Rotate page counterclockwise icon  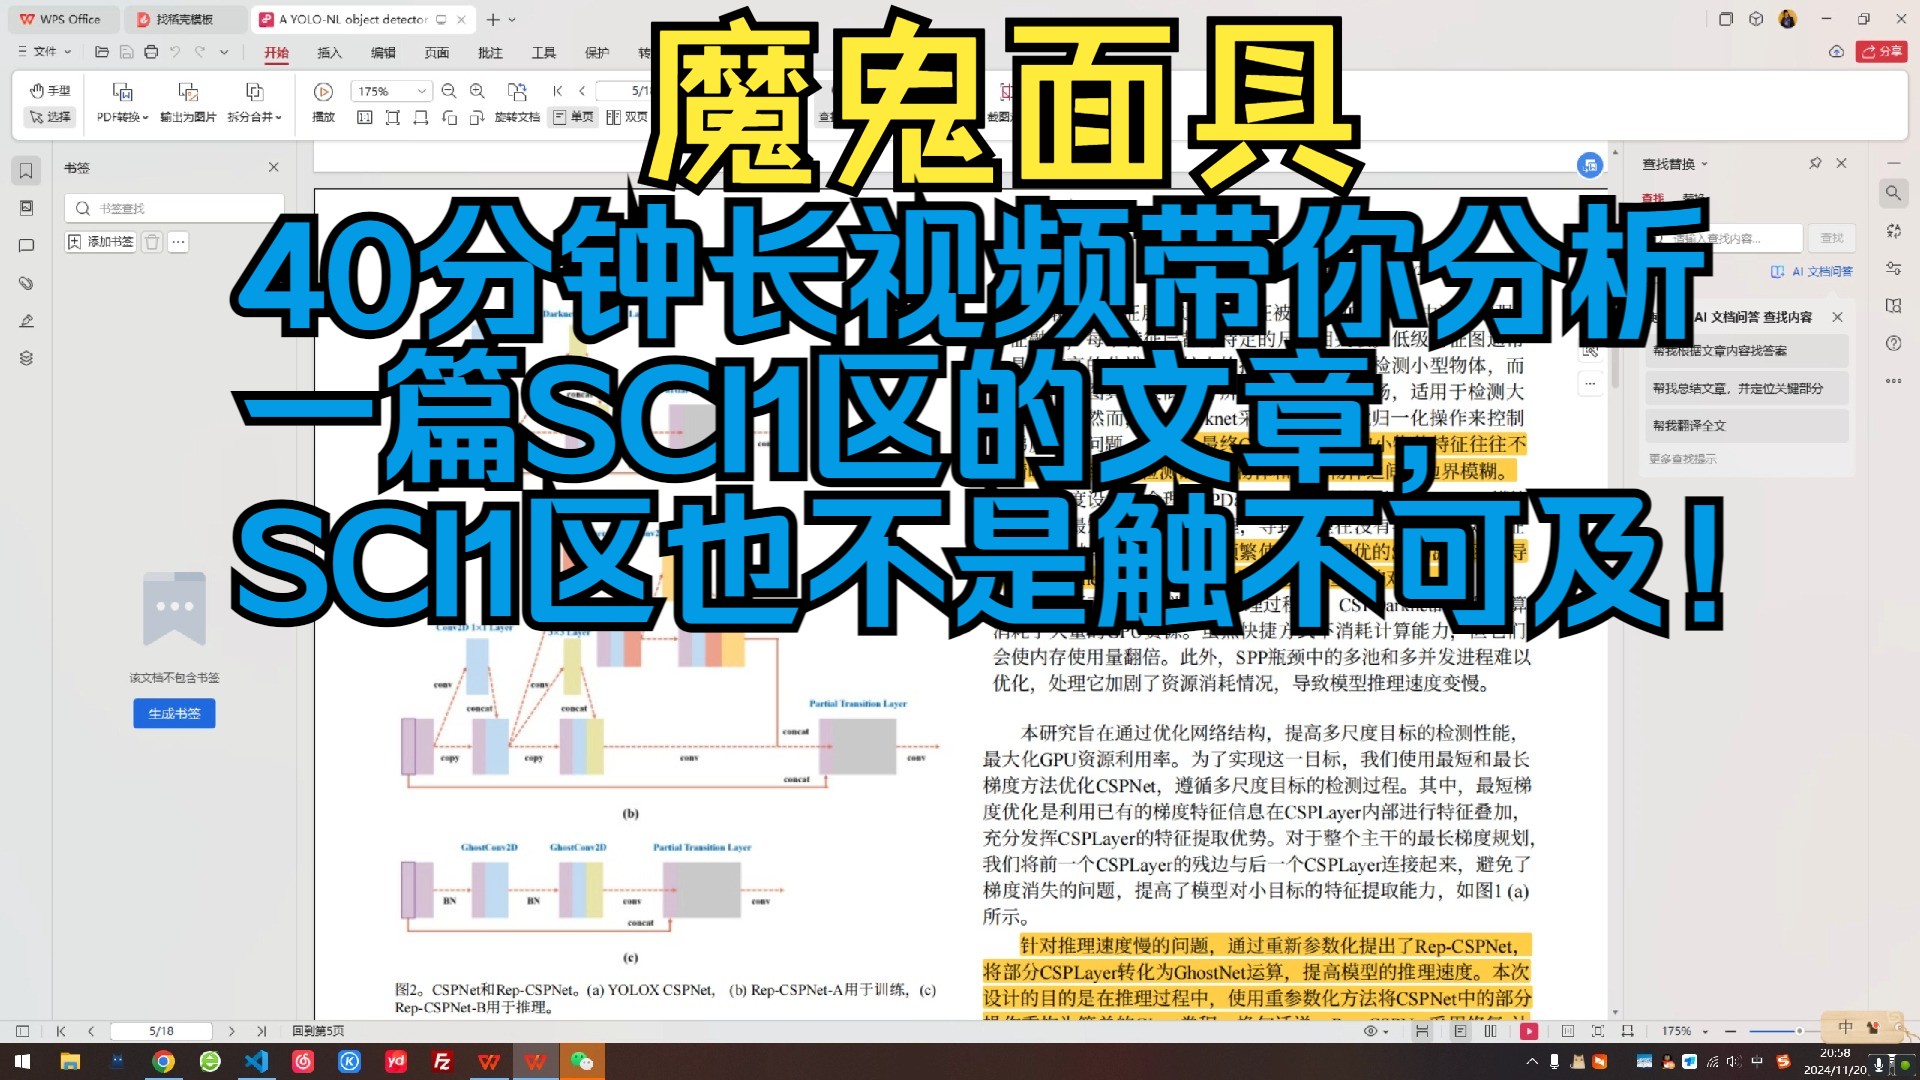[x=449, y=118]
